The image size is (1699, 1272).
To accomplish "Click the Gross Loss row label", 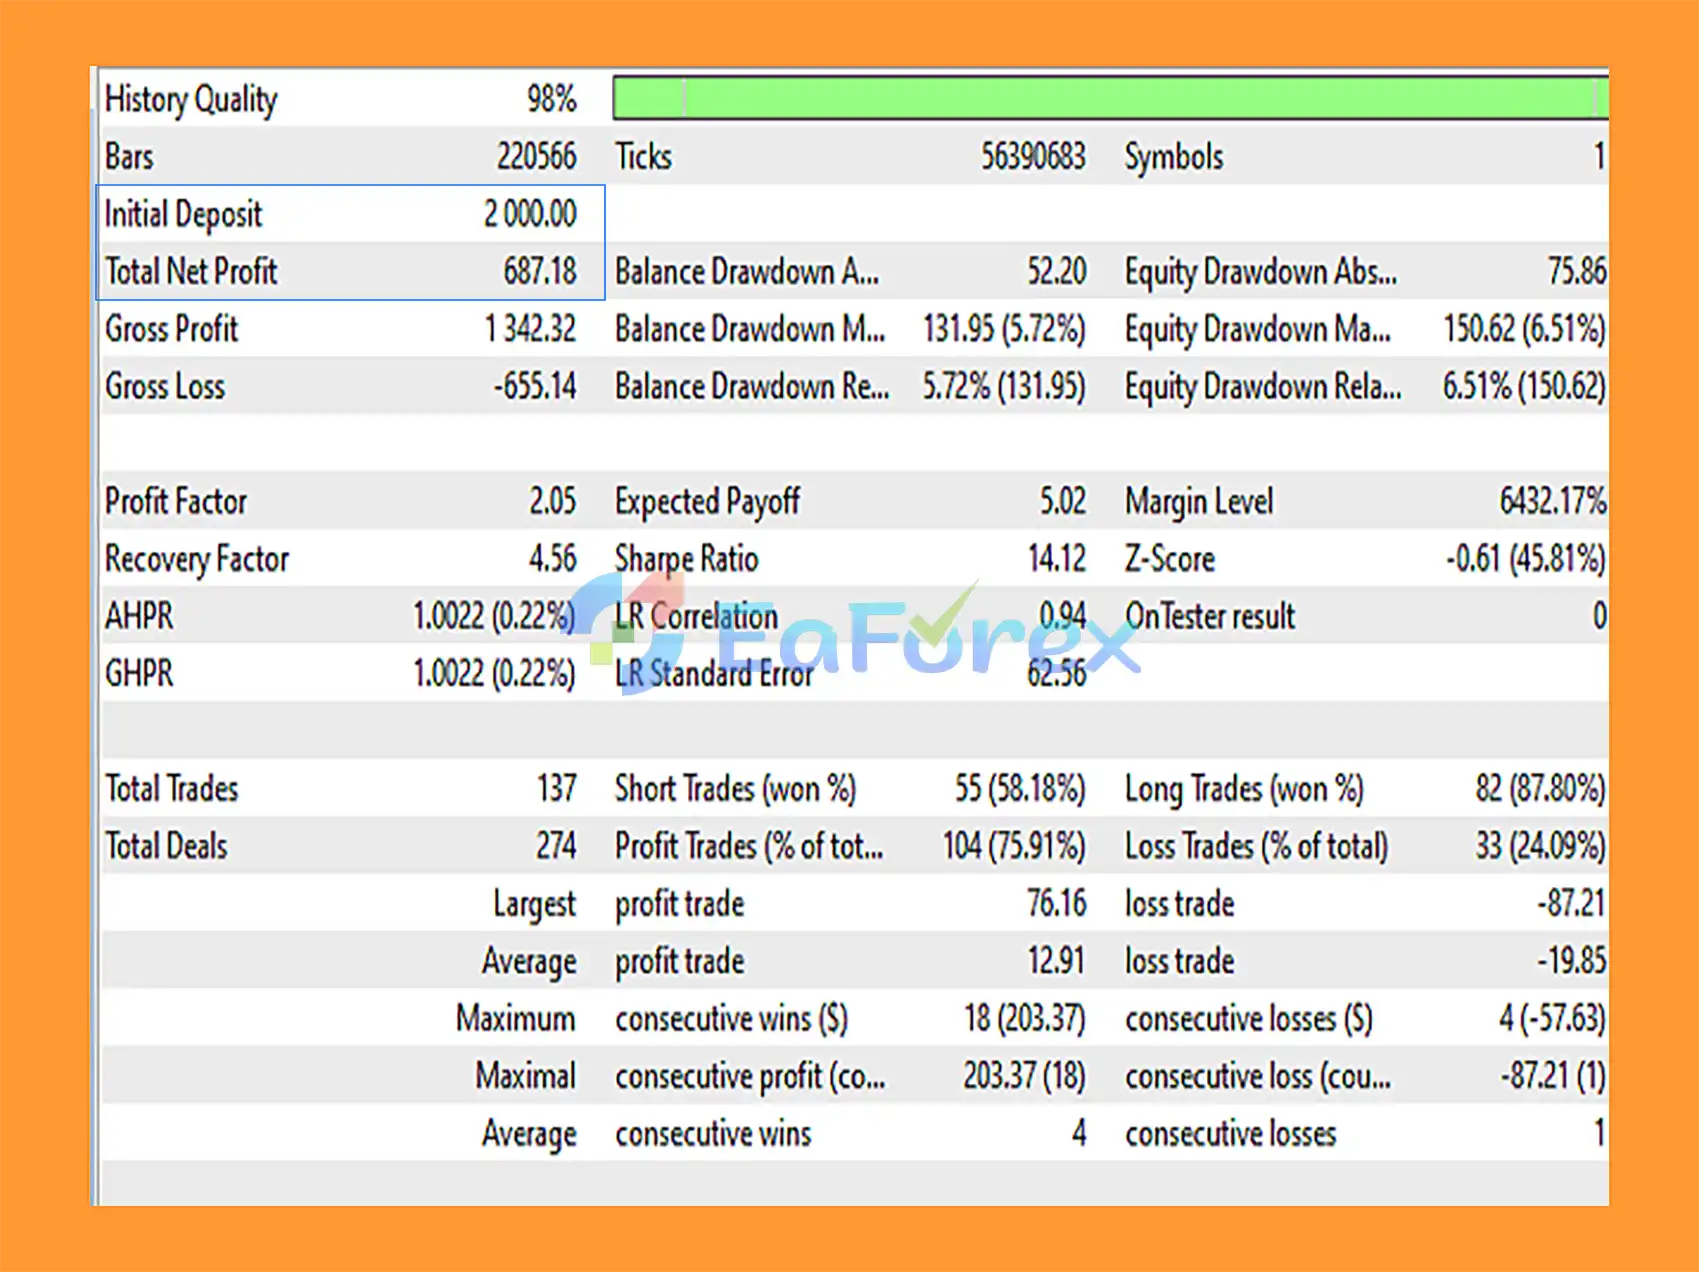I will (x=165, y=387).
